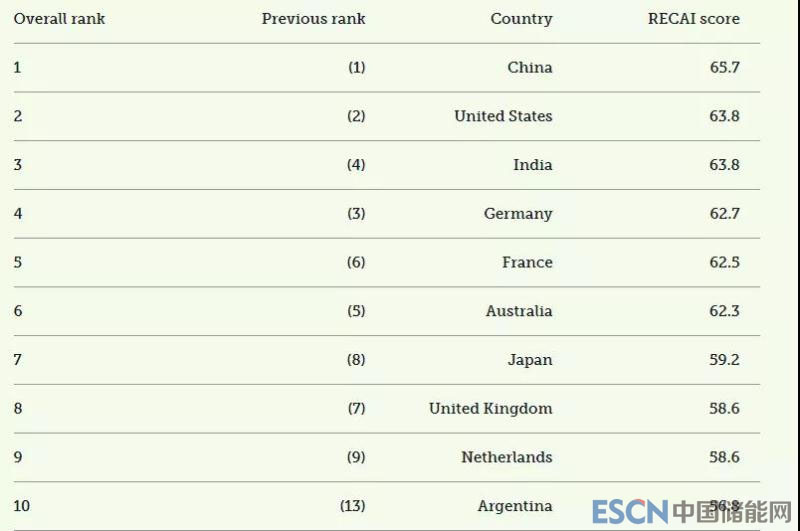Image resolution: width=800 pixels, height=531 pixels.
Task: Click China's 65.7 RECAI score
Action: tap(724, 68)
